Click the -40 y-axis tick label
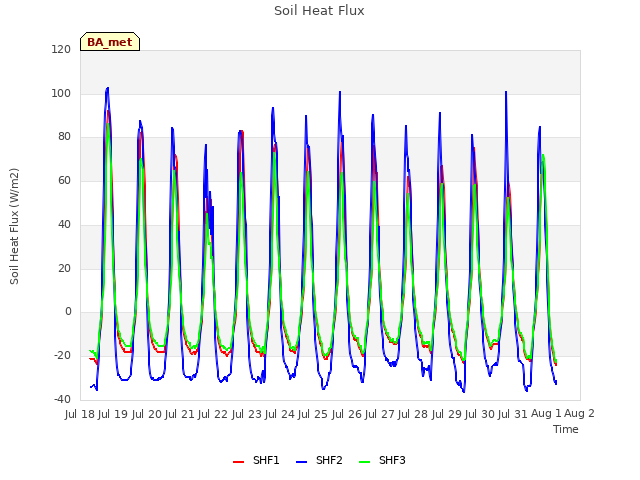Viewport: 640px width, 480px height. tap(62, 400)
